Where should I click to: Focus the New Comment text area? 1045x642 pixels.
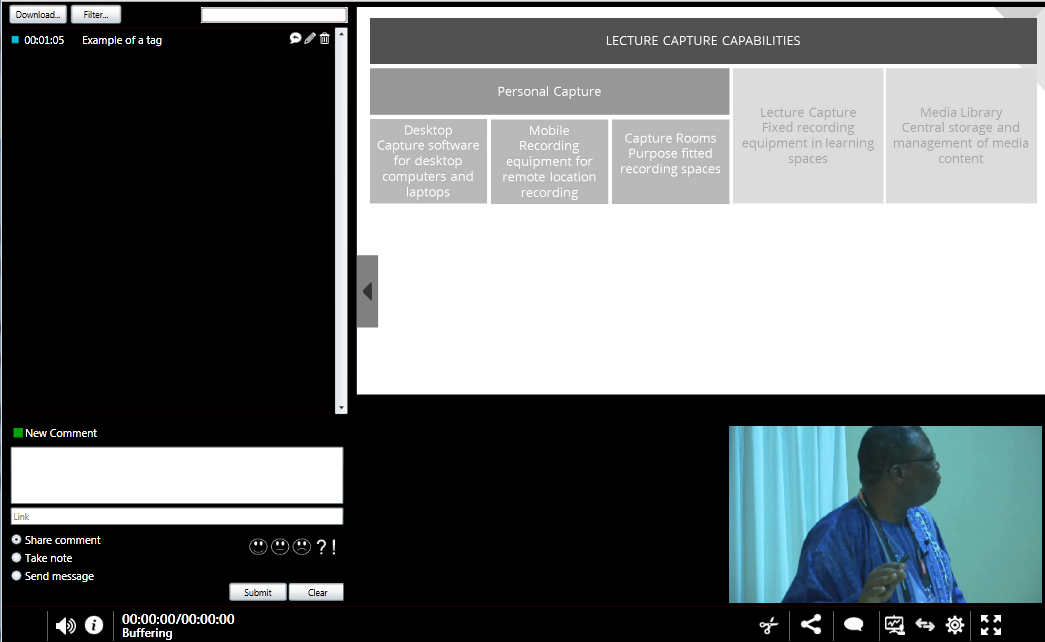[177, 475]
